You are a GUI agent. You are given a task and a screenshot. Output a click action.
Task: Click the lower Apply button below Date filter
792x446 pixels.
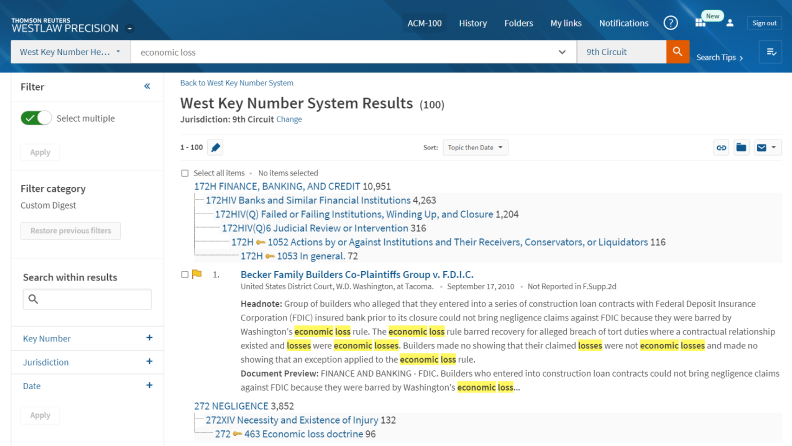click(40, 415)
